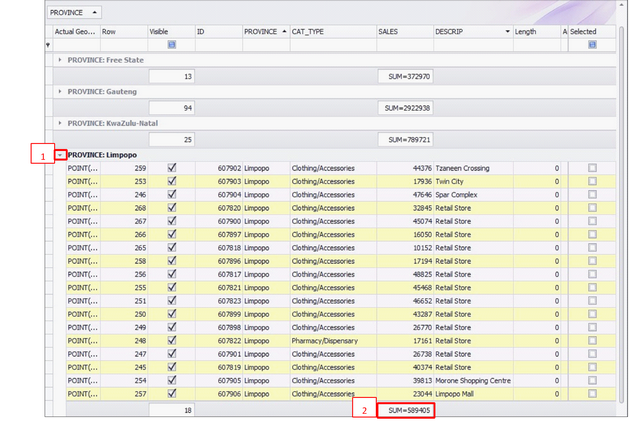Screen dimensions: 634x426
Task: Click the Limpopo SUM=589405 summary cell
Action: (405, 410)
